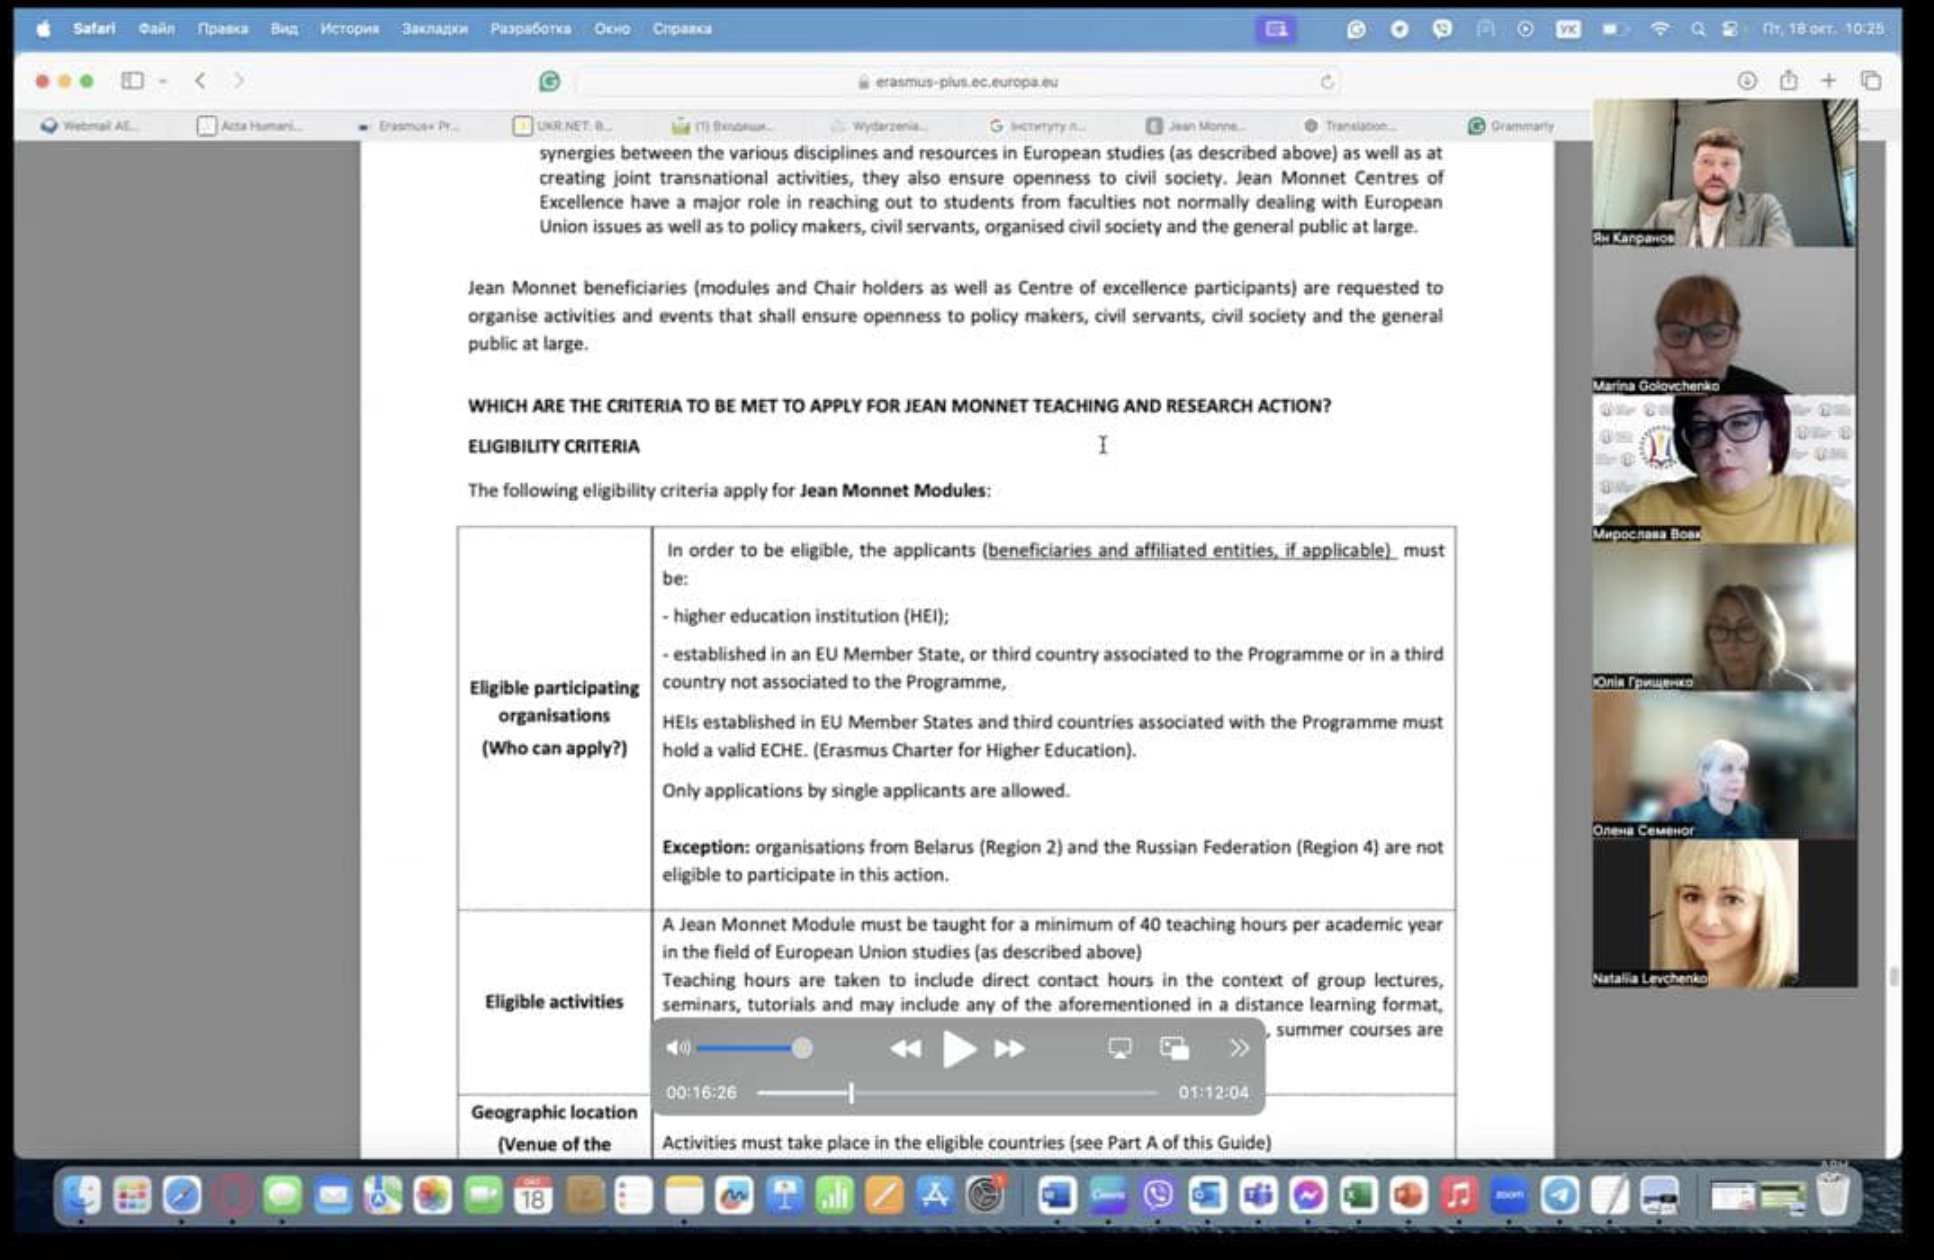Open the Окно menu

point(612,29)
